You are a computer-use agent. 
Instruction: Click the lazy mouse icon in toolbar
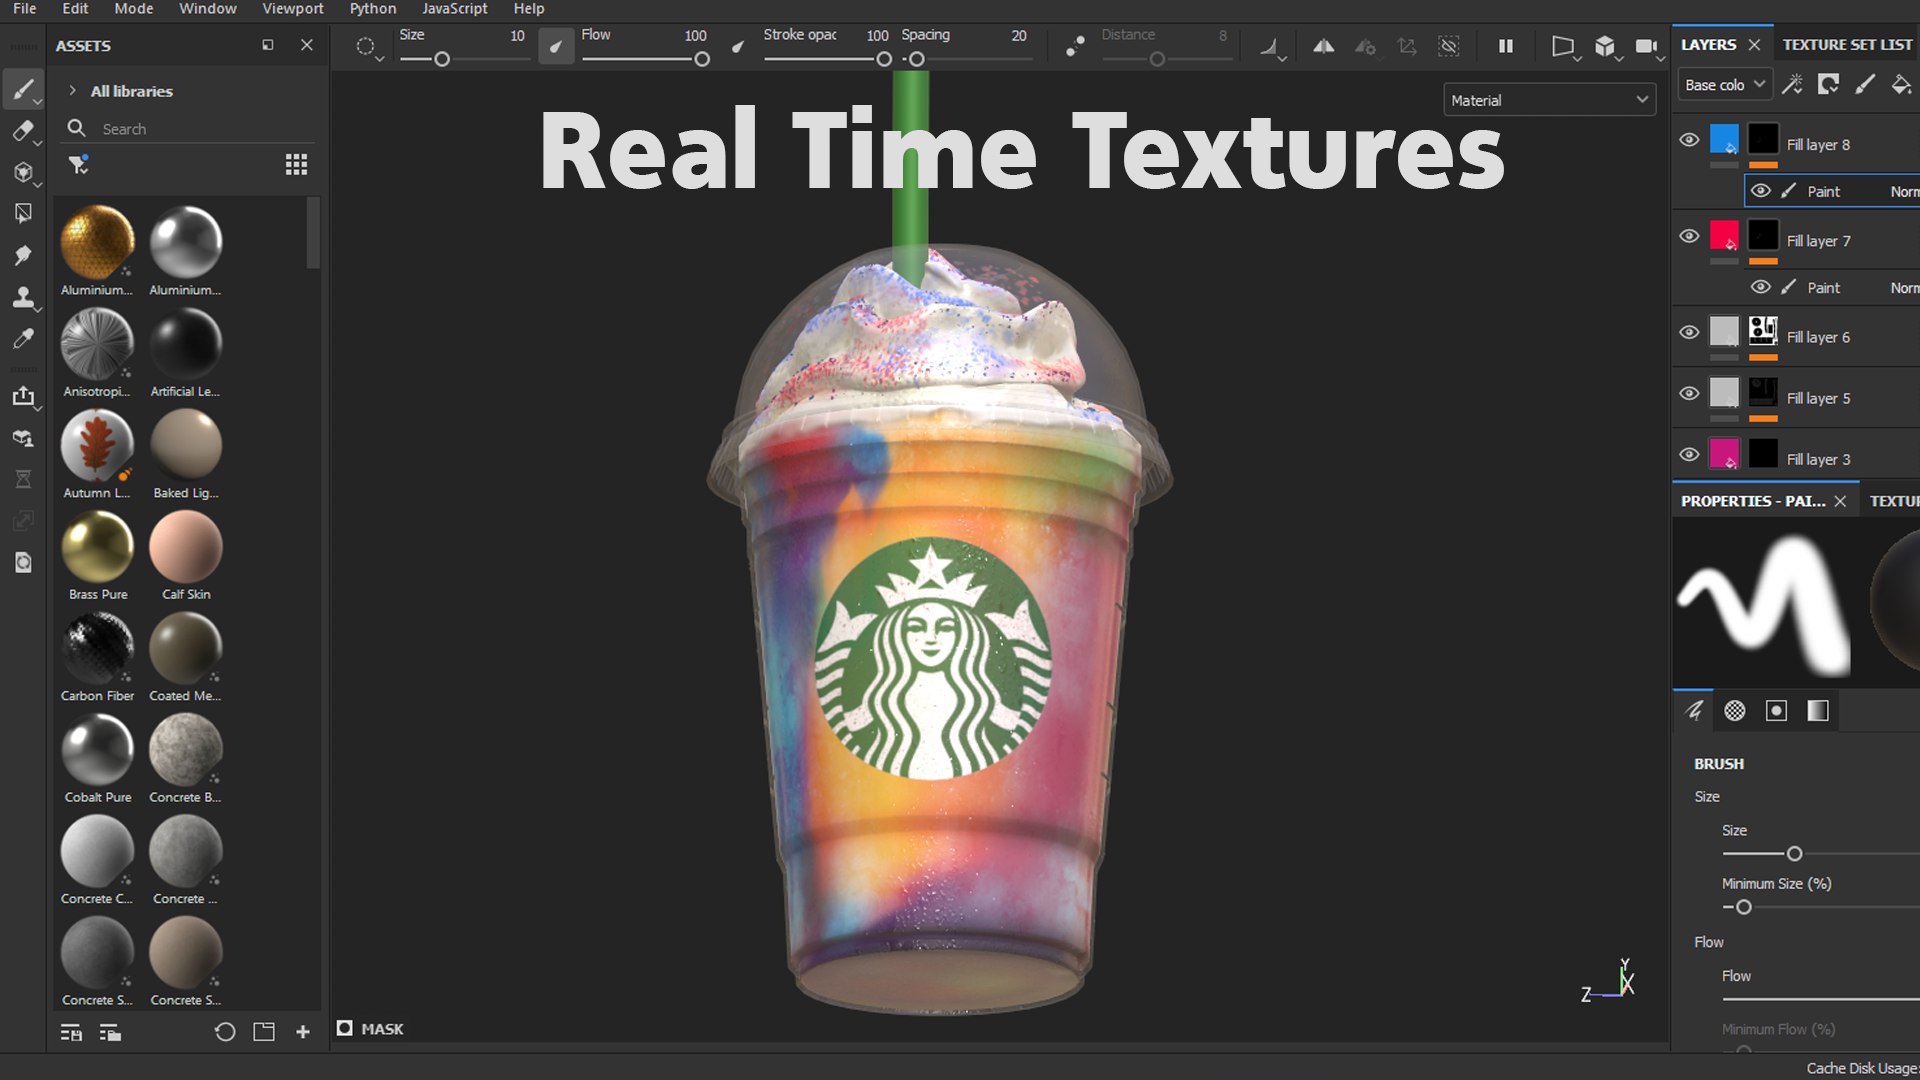click(1075, 46)
